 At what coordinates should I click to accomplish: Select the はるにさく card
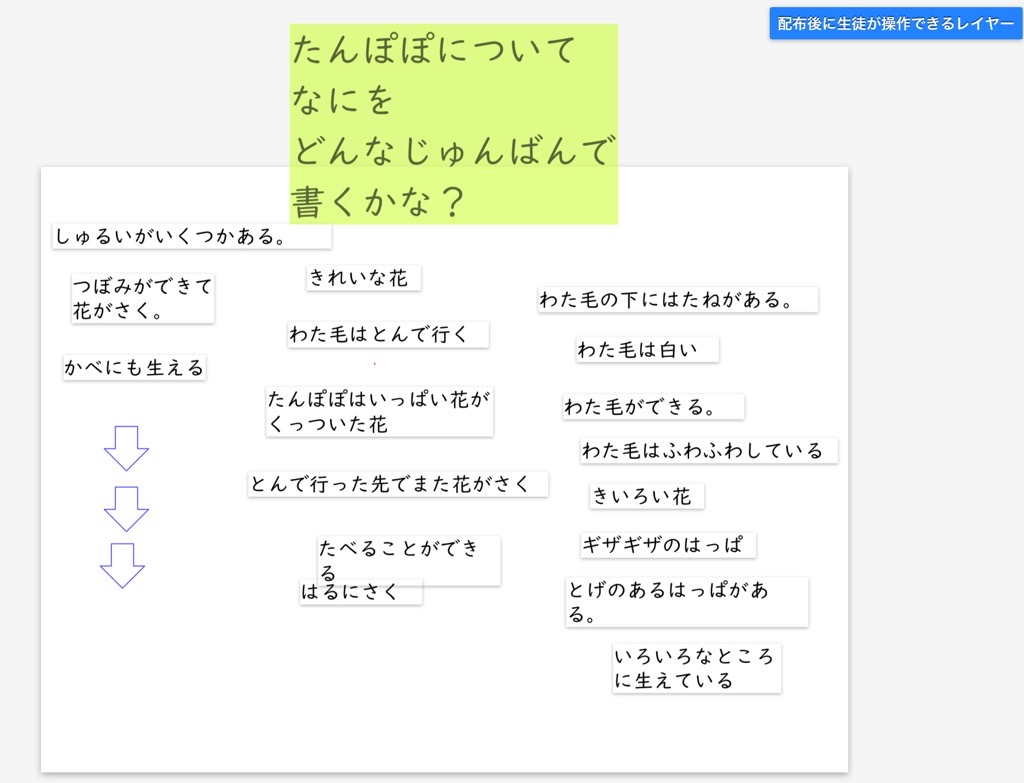click(360, 593)
